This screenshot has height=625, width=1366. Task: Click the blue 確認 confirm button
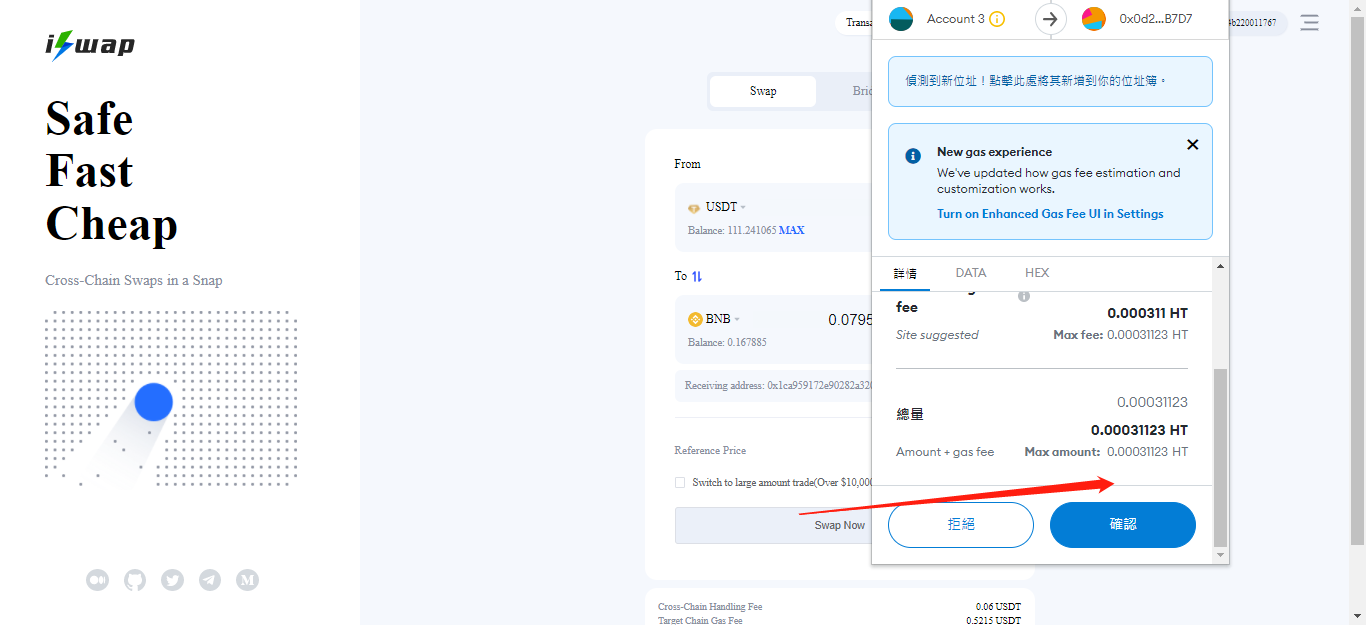click(x=1123, y=524)
